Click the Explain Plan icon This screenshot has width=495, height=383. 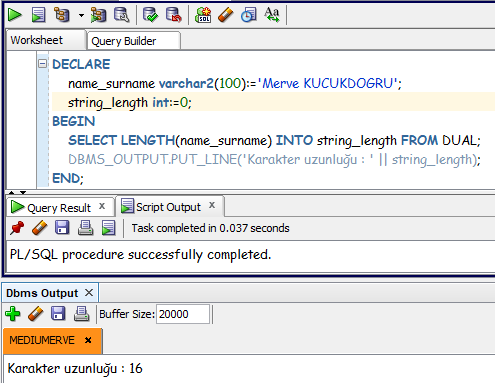62,15
